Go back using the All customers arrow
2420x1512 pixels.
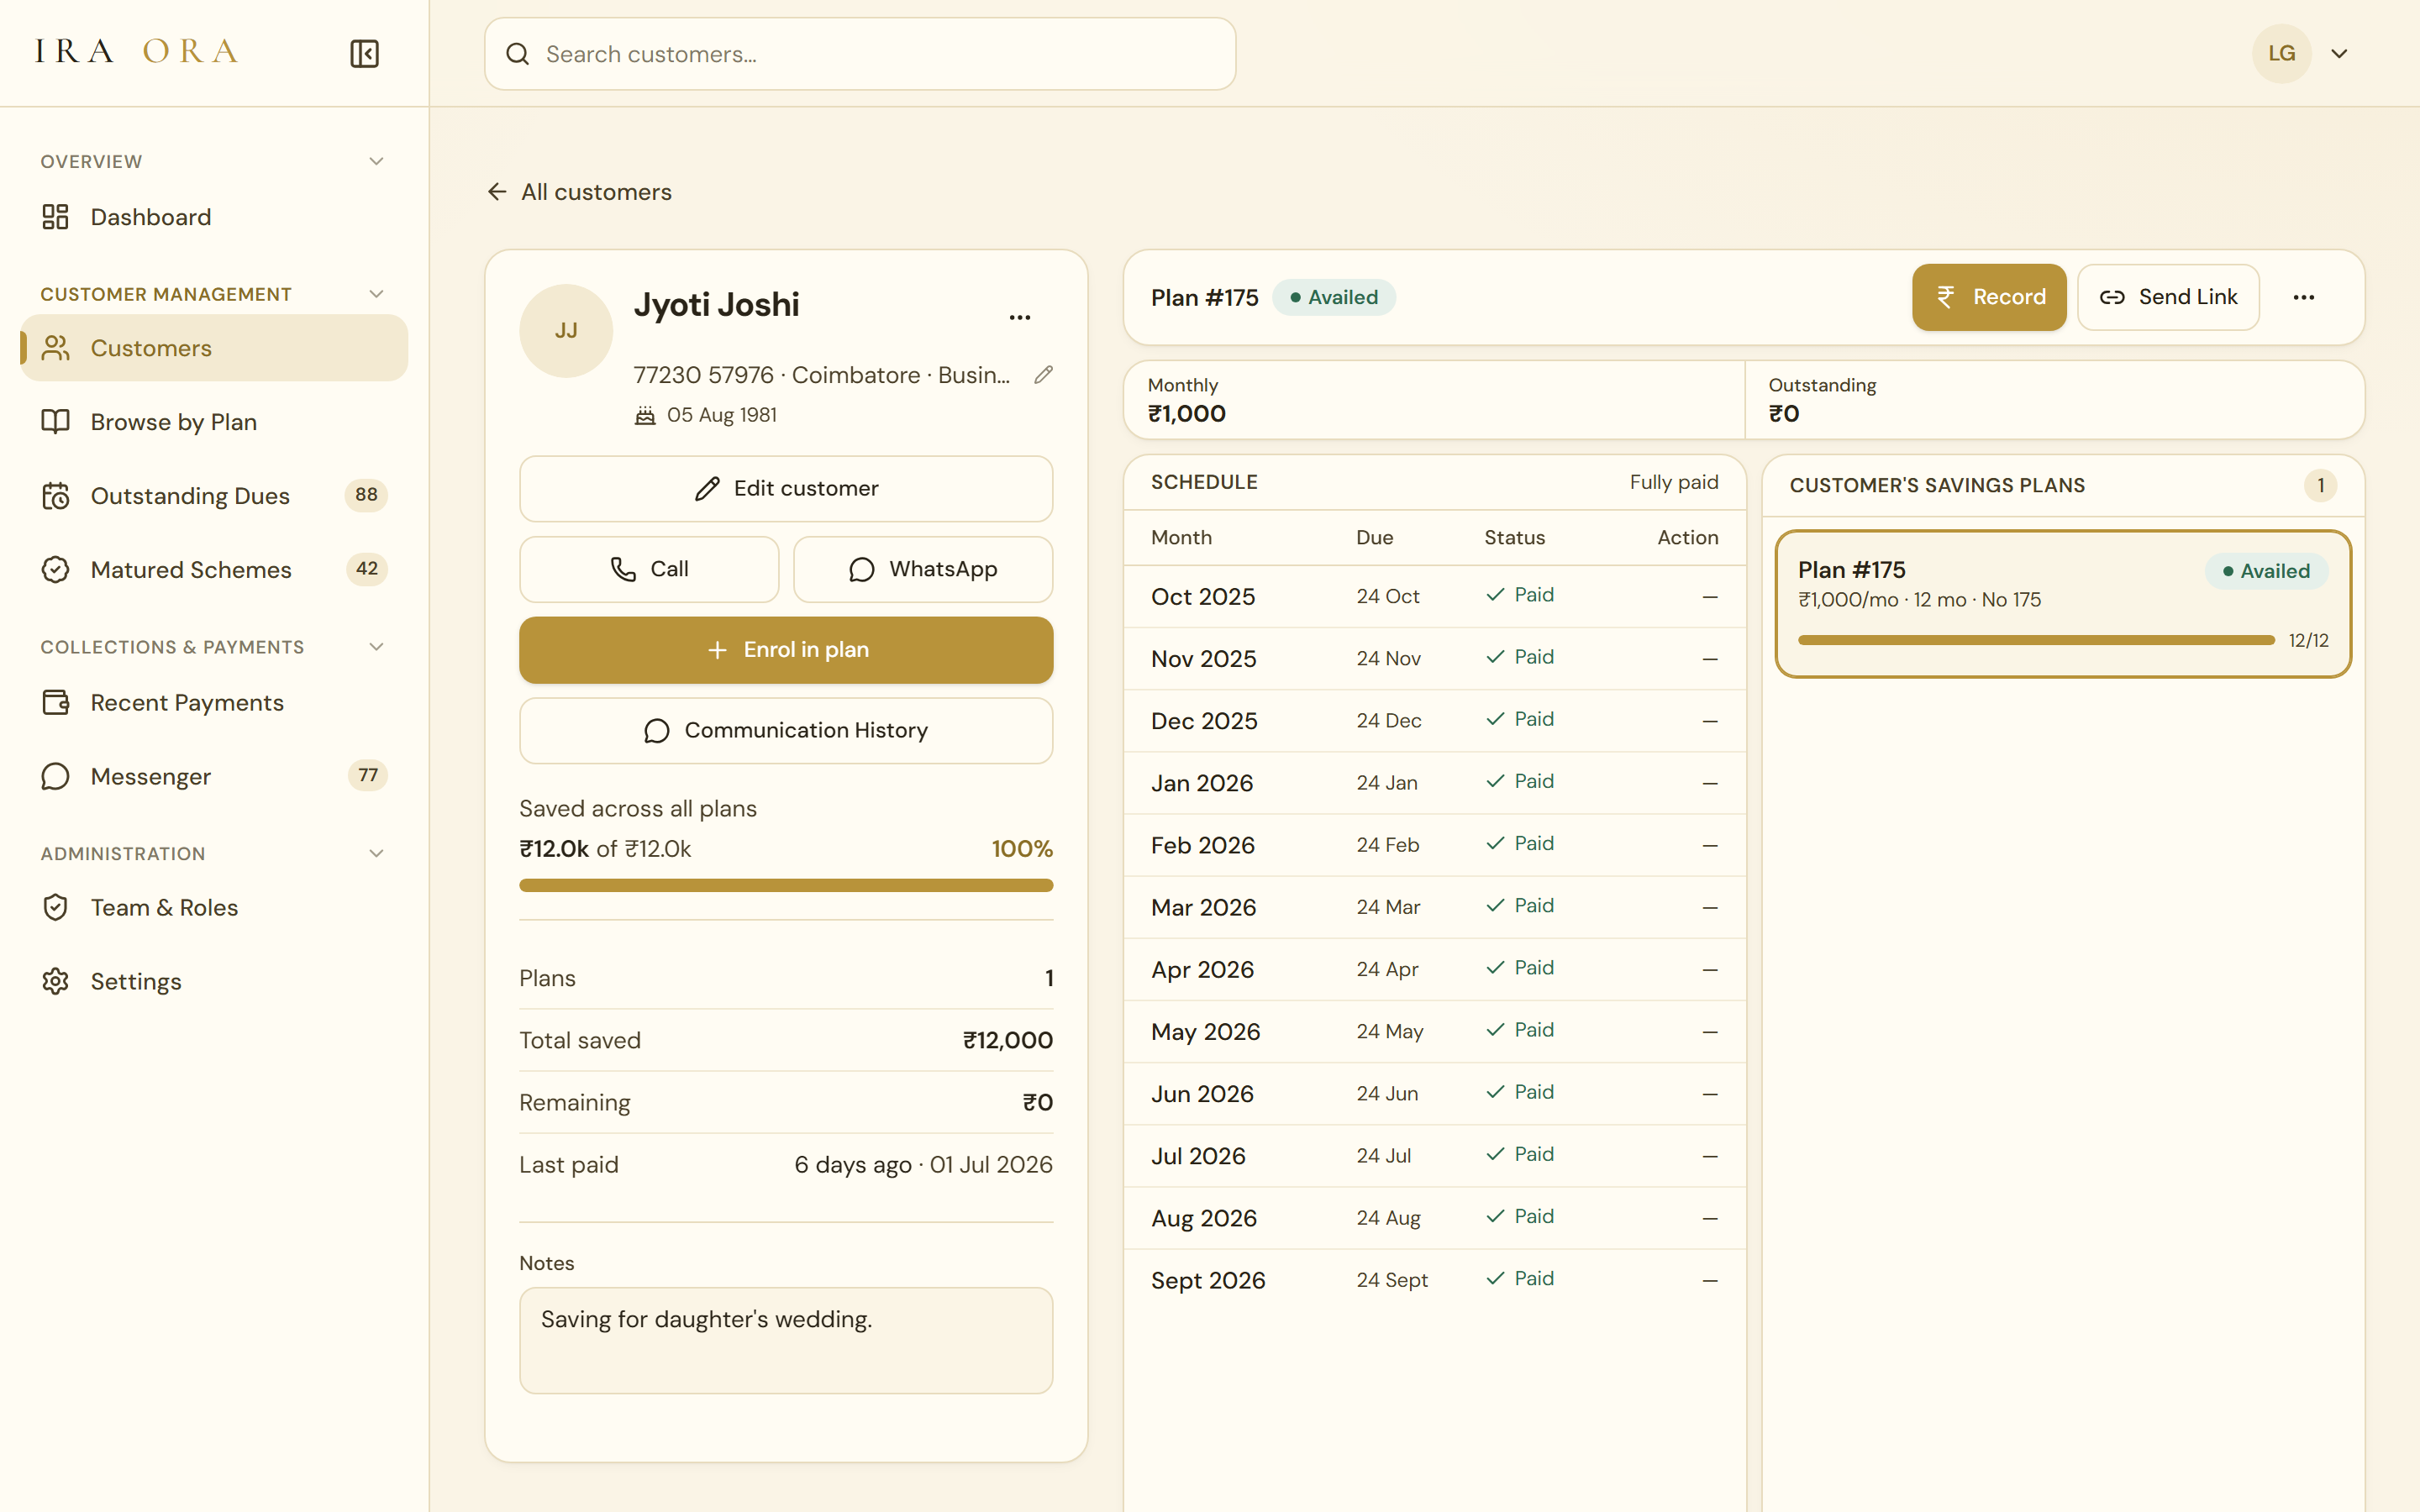(497, 191)
